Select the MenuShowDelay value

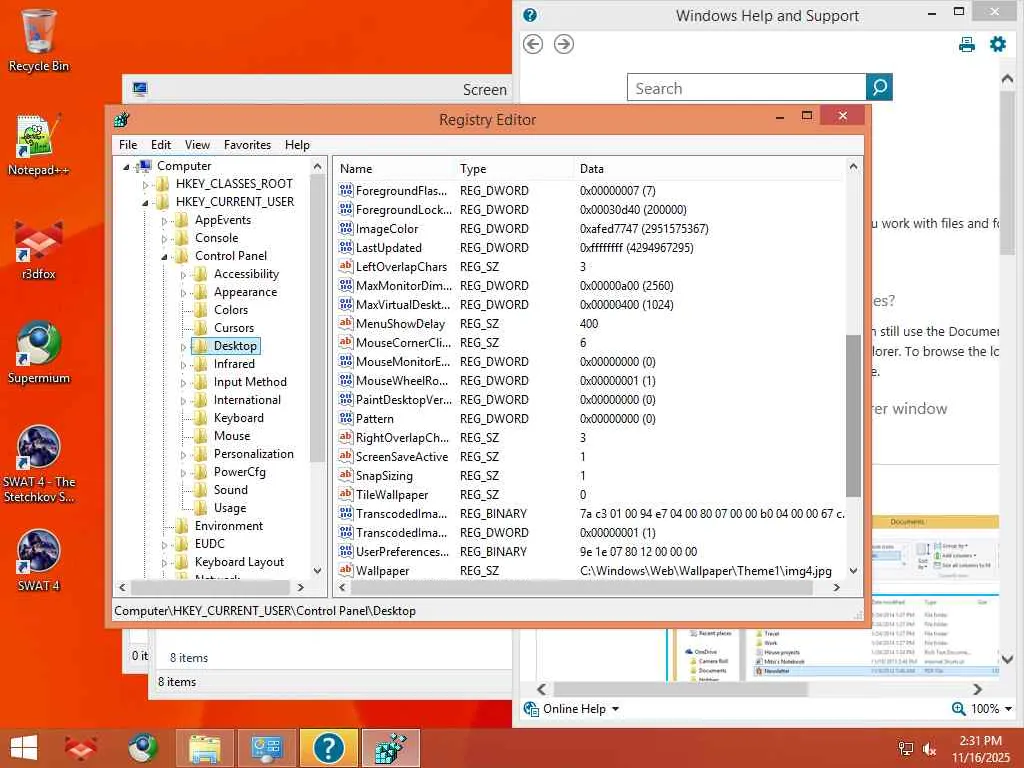coord(400,324)
